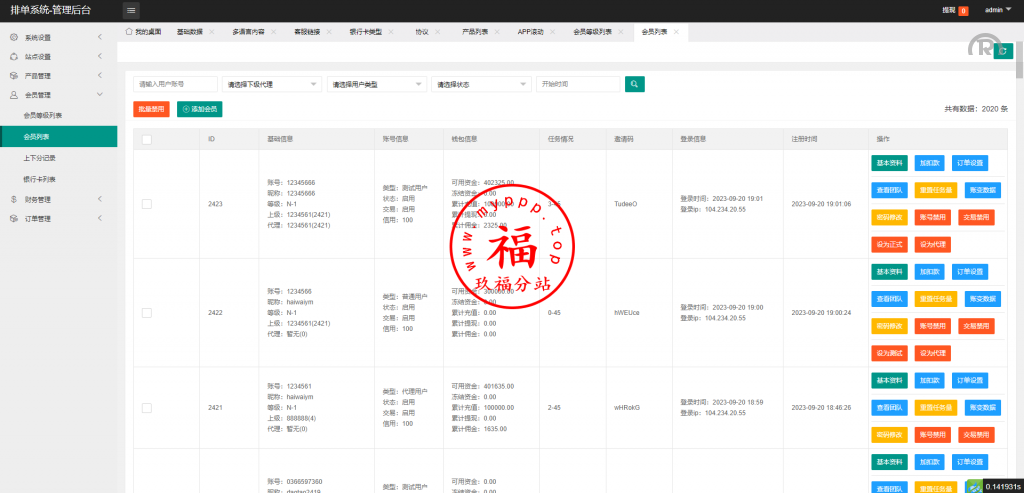Screen dimensions: 1024x493
Task: Open 上下分记录 in the sidebar
Action: coord(40,158)
